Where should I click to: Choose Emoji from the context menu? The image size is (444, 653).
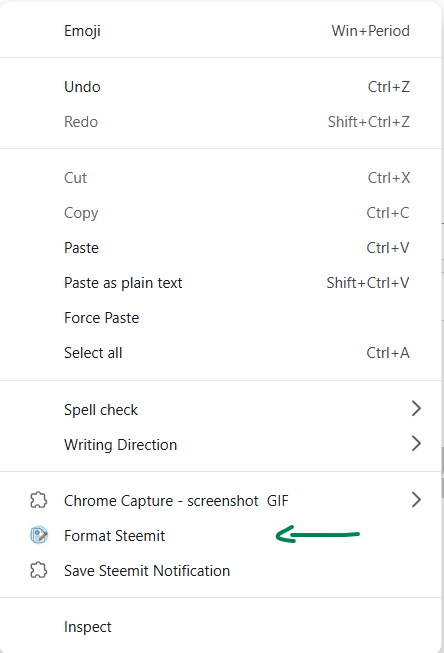tap(221, 31)
